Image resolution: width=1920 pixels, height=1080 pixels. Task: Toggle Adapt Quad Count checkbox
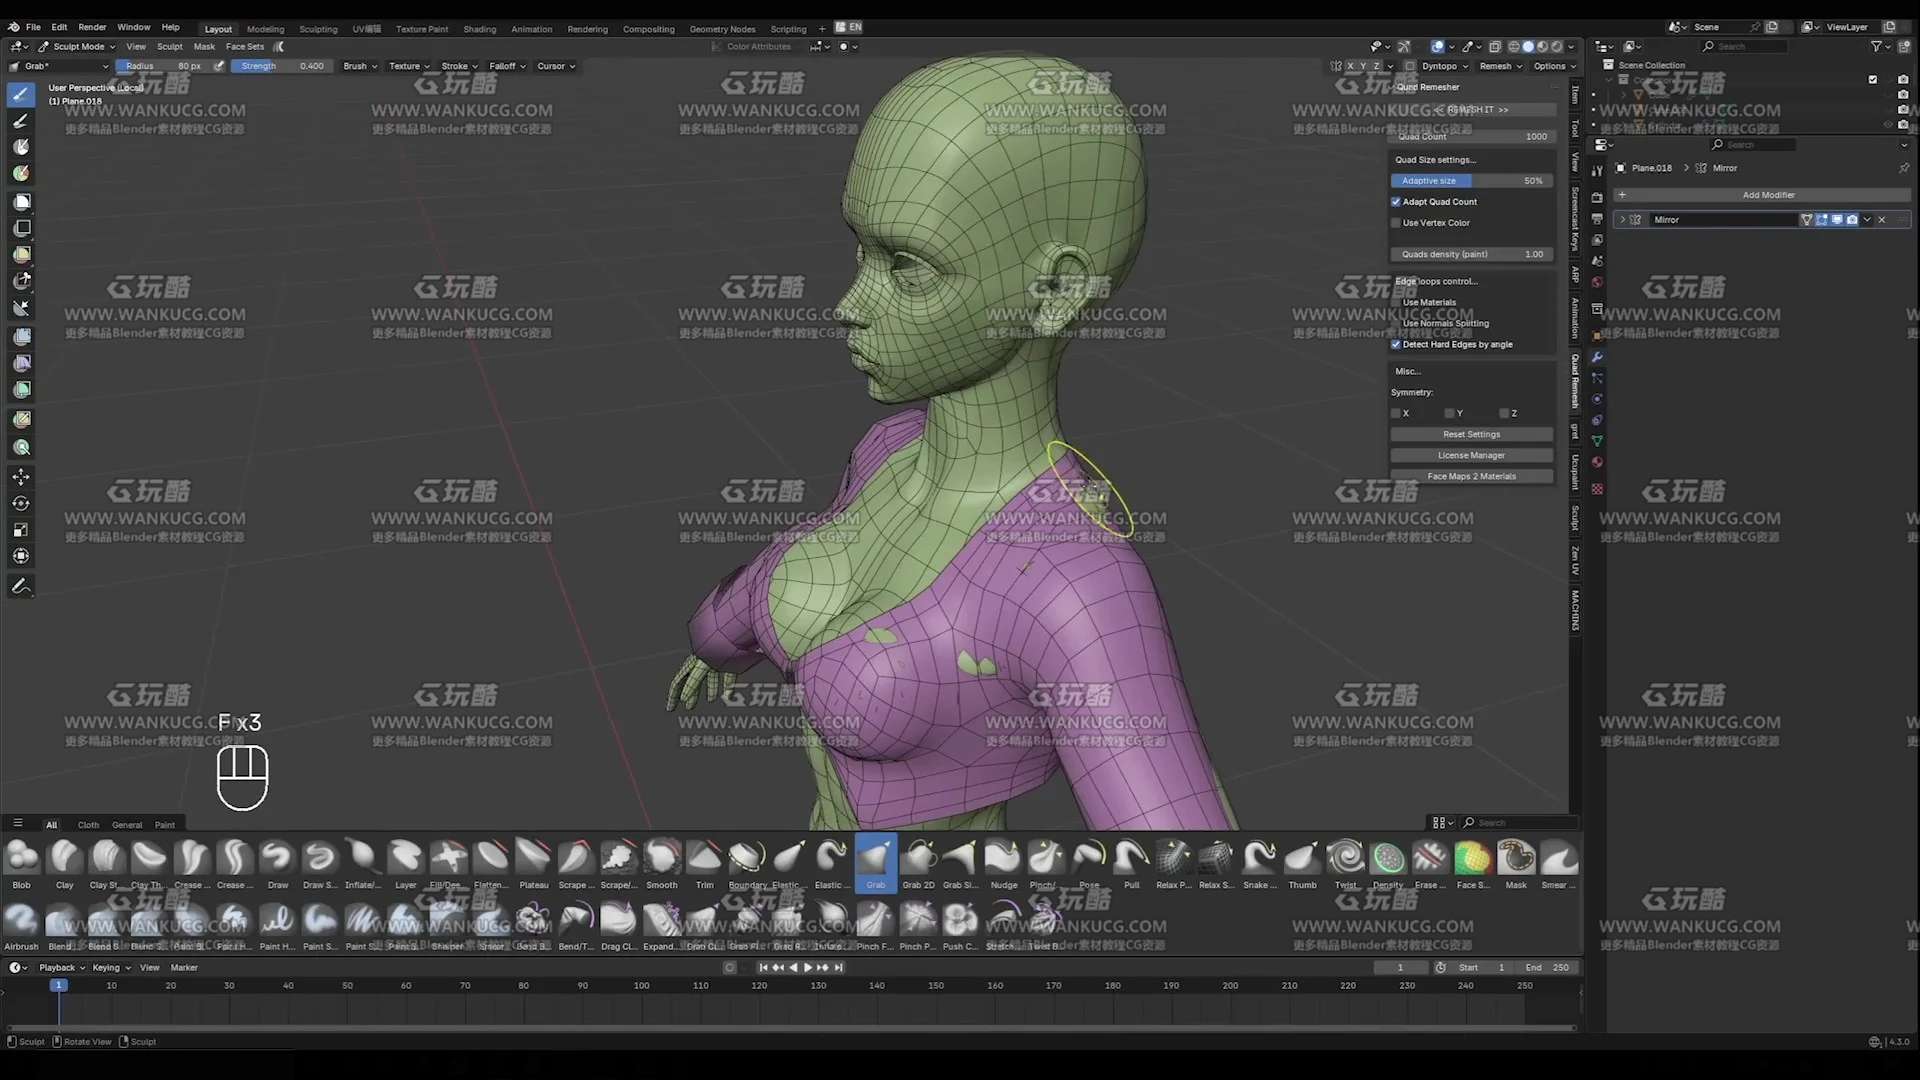coord(1396,202)
